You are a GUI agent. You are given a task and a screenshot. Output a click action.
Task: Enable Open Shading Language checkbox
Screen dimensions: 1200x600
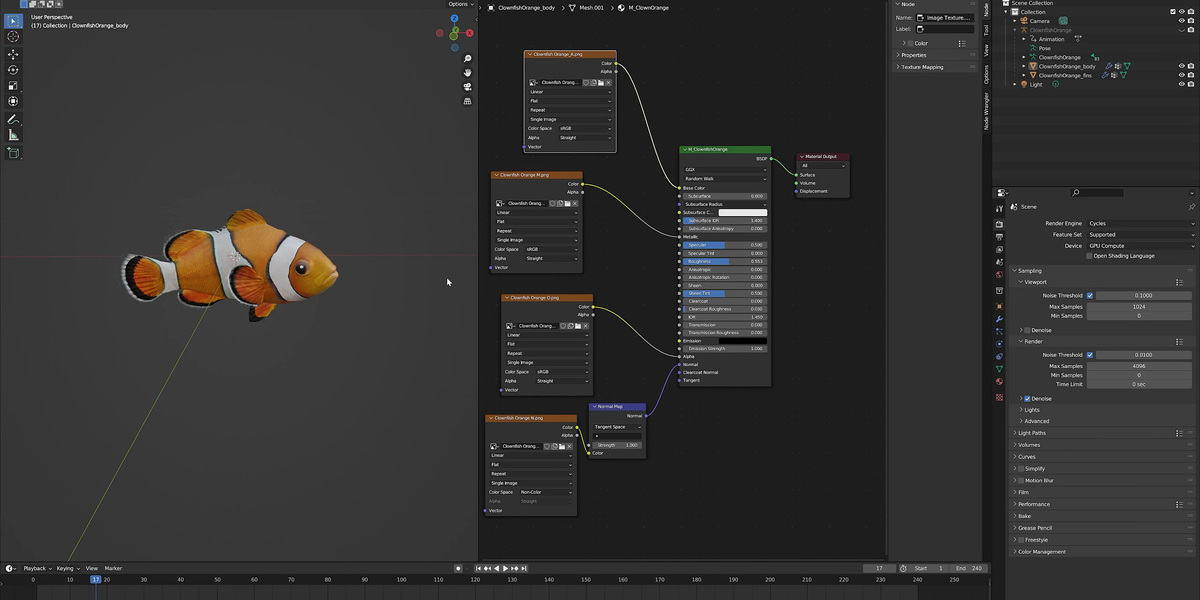point(1090,256)
